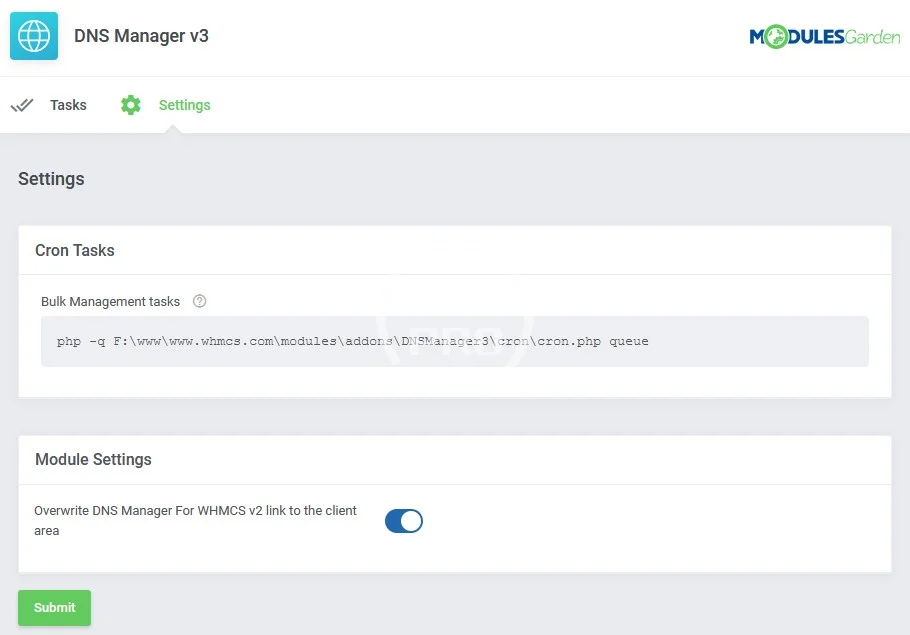Viewport: 910px width, 635px height.
Task: Click the Cron Tasks section header
Action: 75,250
